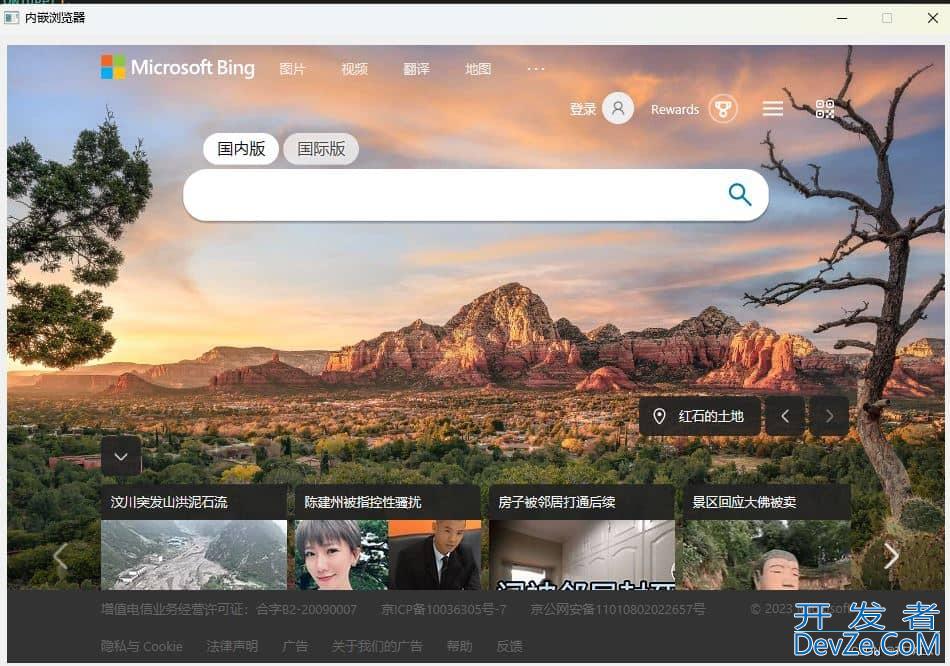Screen dimensions: 950x666
Task: Open headline 汶川突发山洪泥石流
Action: click(168, 502)
